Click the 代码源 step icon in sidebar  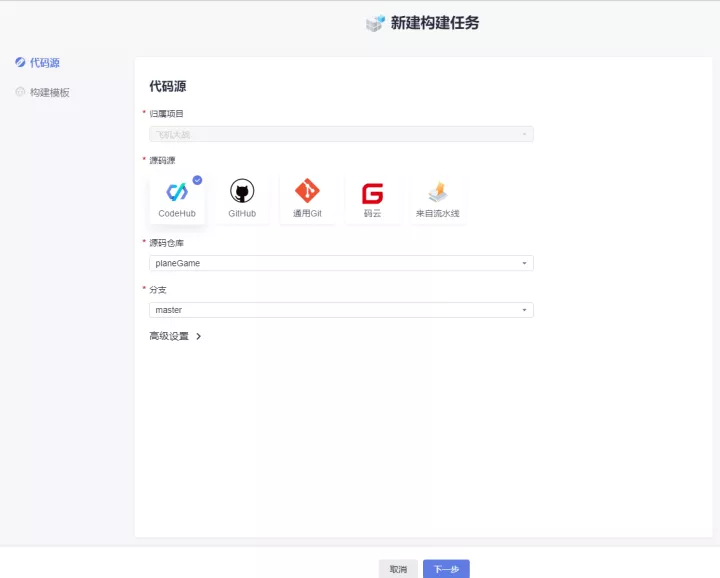point(20,62)
